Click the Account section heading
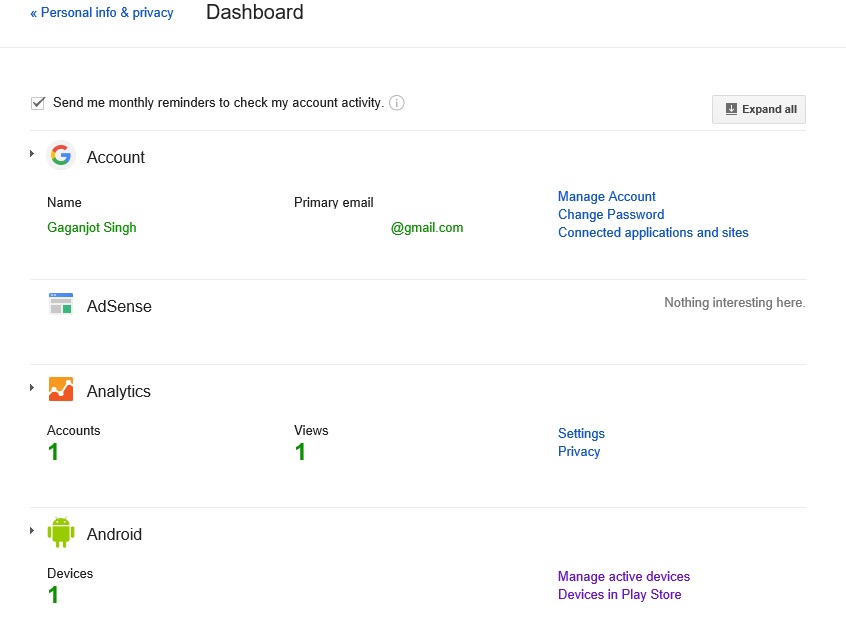The image size is (846, 620). [116, 157]
